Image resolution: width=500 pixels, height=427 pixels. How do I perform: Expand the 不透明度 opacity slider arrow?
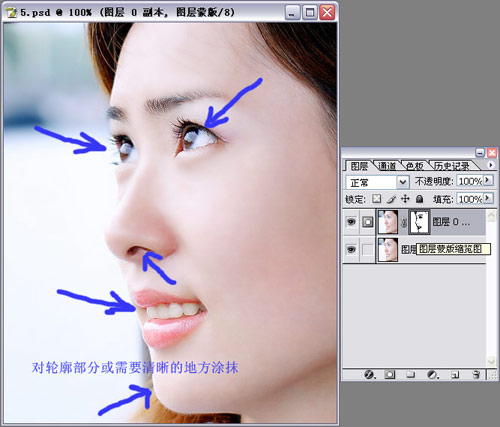488,180
